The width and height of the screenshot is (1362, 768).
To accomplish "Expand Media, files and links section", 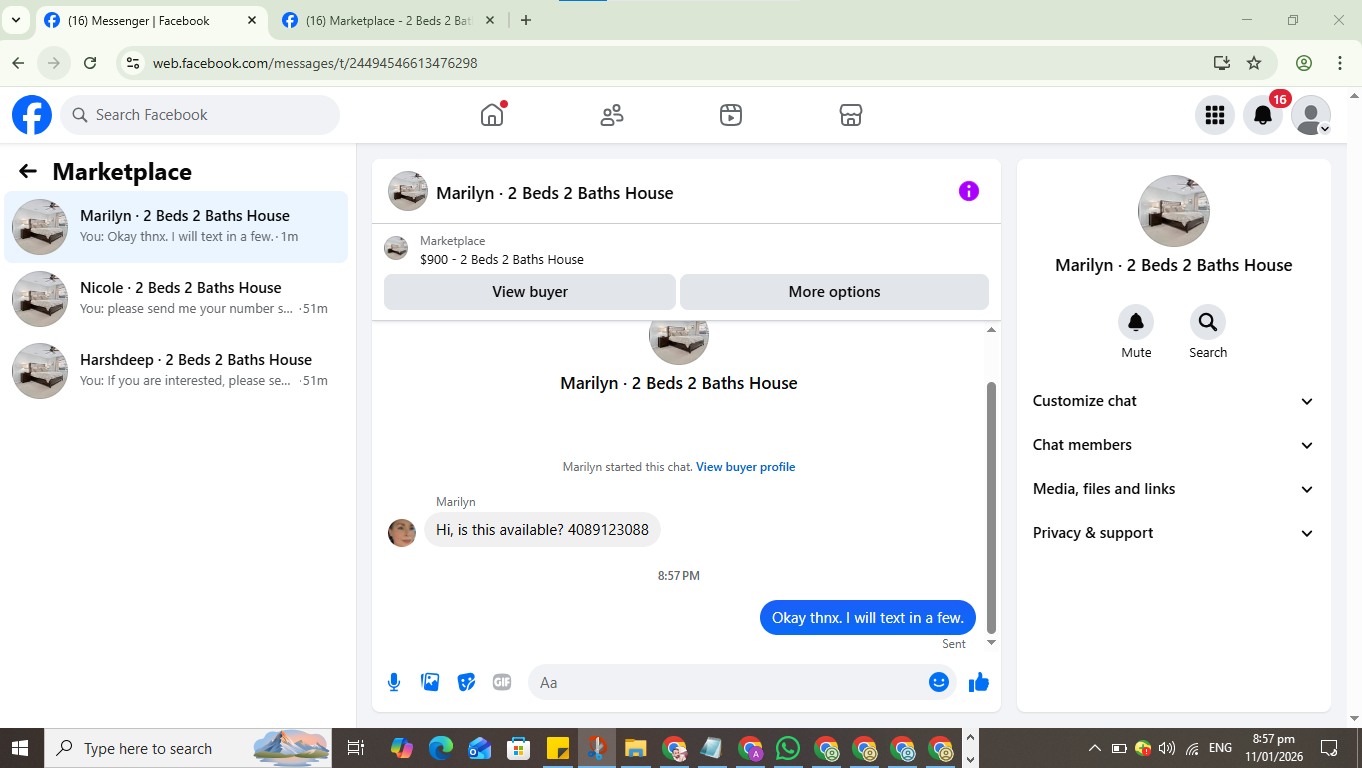I will pyautogui.click(x=1174, y=489).
